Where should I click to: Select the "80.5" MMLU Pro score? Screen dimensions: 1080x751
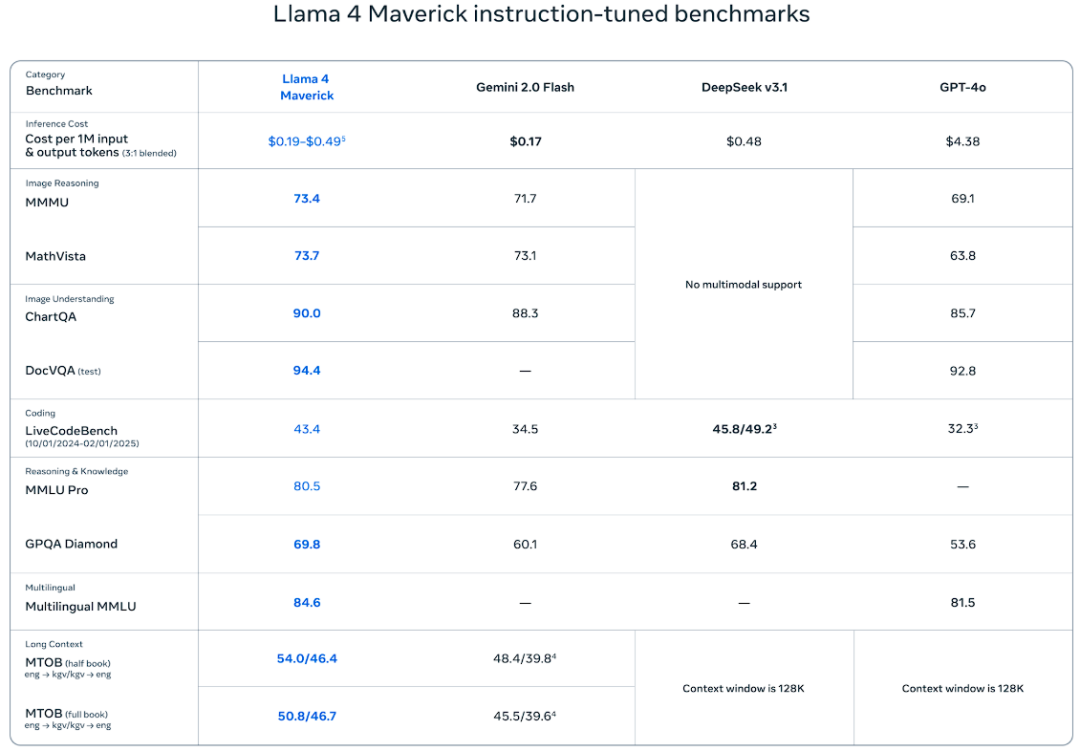307,486
